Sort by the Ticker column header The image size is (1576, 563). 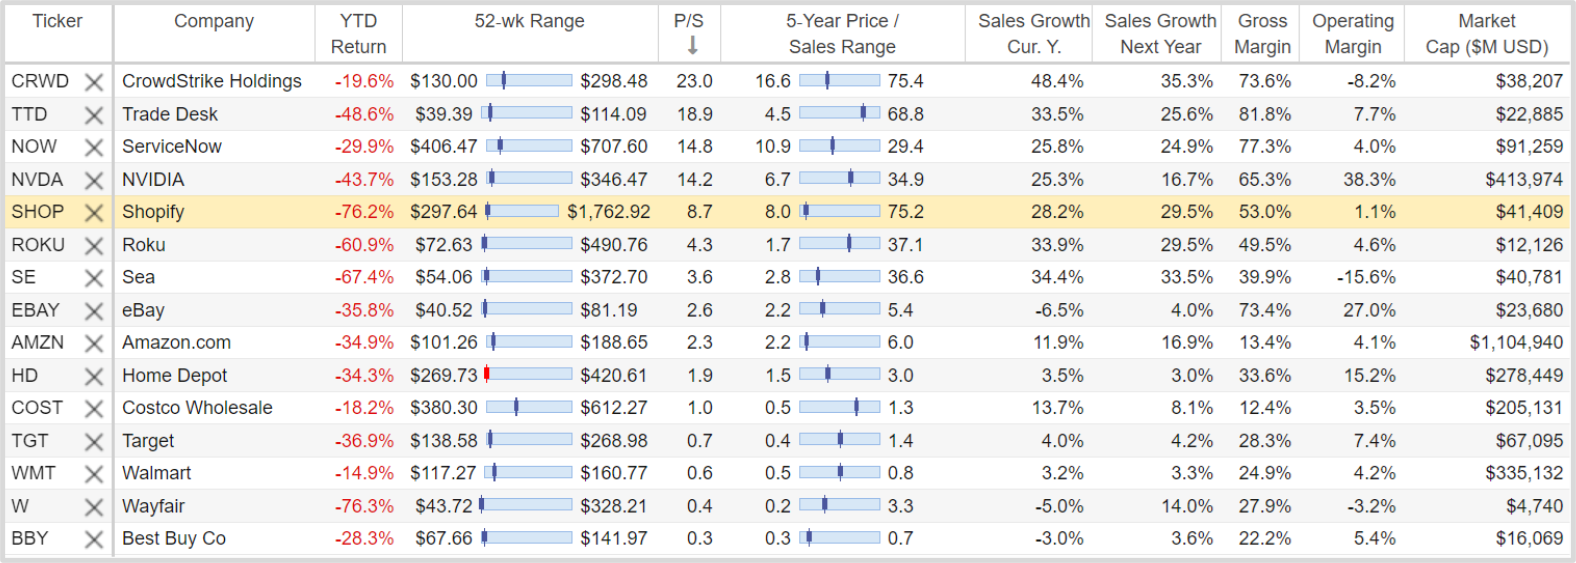[x=57, y=21]
